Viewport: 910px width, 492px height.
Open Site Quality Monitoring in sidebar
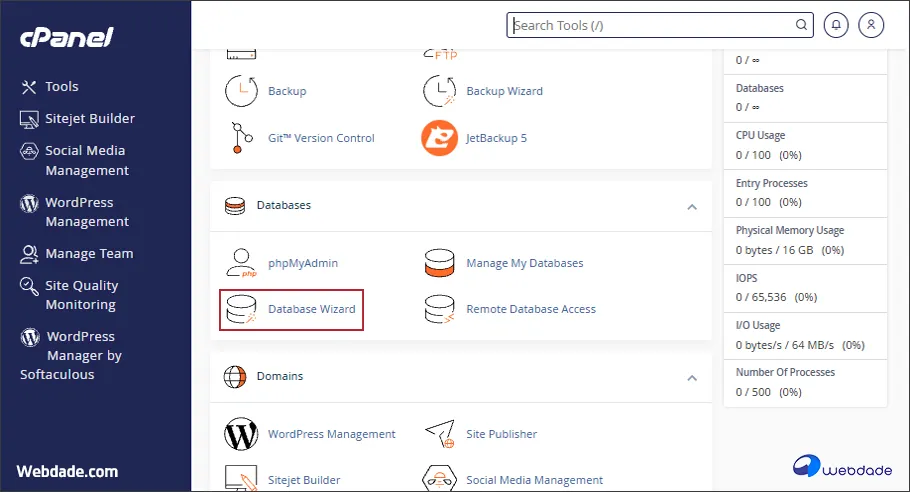[x=80, y=295]
